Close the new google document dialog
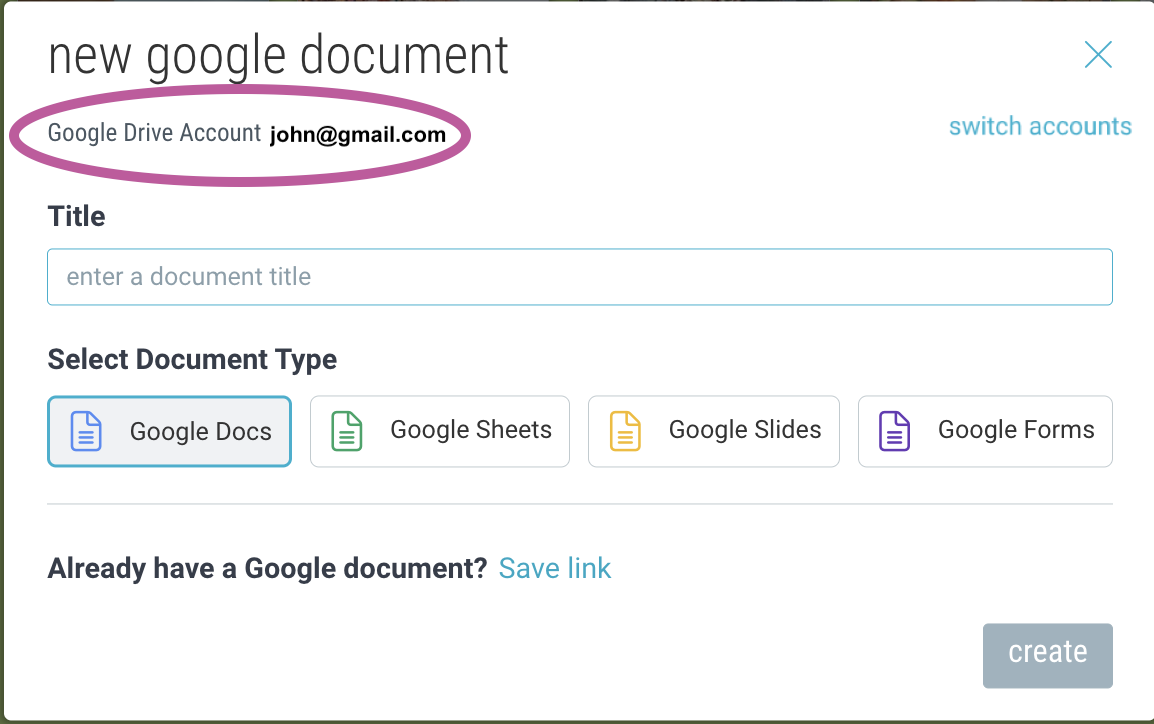The height and width of the screenshot is (724, 1154). [x=1098, y=54]
